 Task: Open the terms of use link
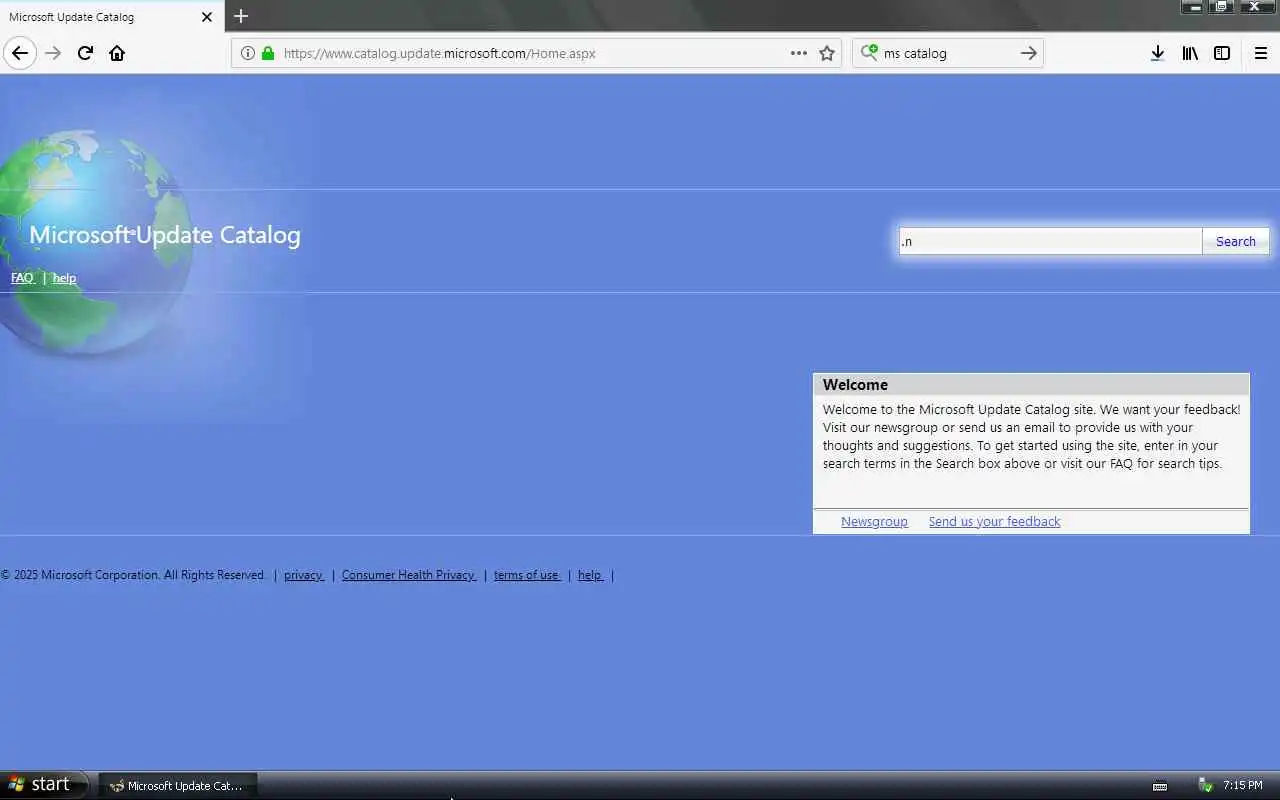coord(527,575)
